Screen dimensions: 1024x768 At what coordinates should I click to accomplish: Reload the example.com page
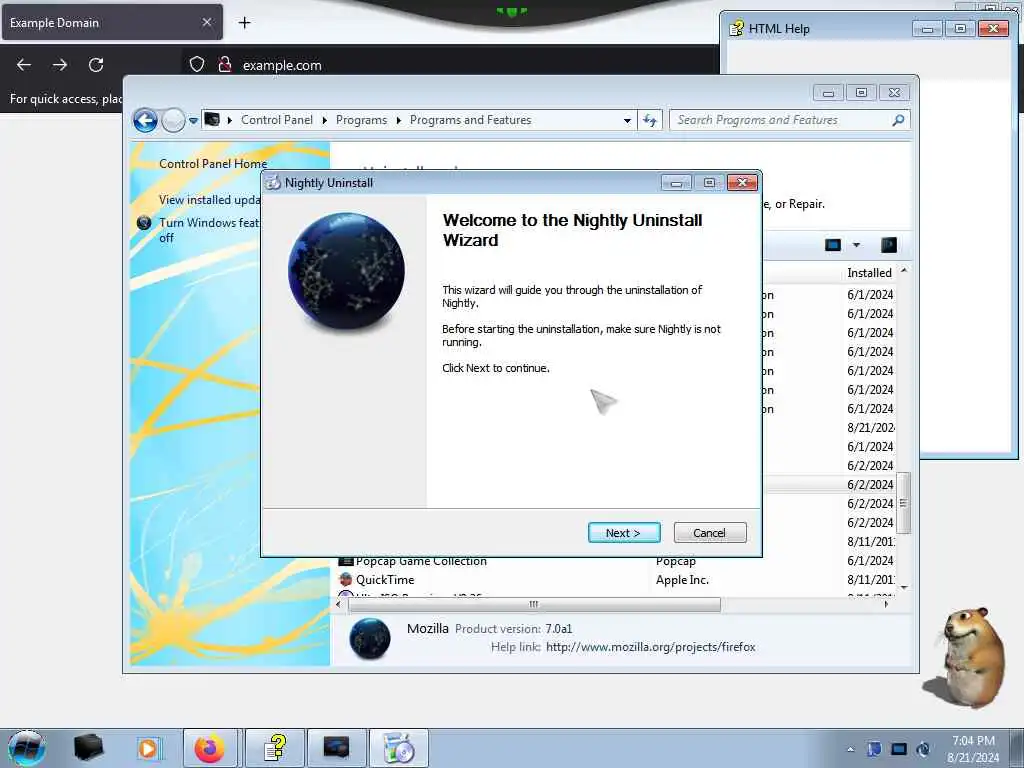96,65
